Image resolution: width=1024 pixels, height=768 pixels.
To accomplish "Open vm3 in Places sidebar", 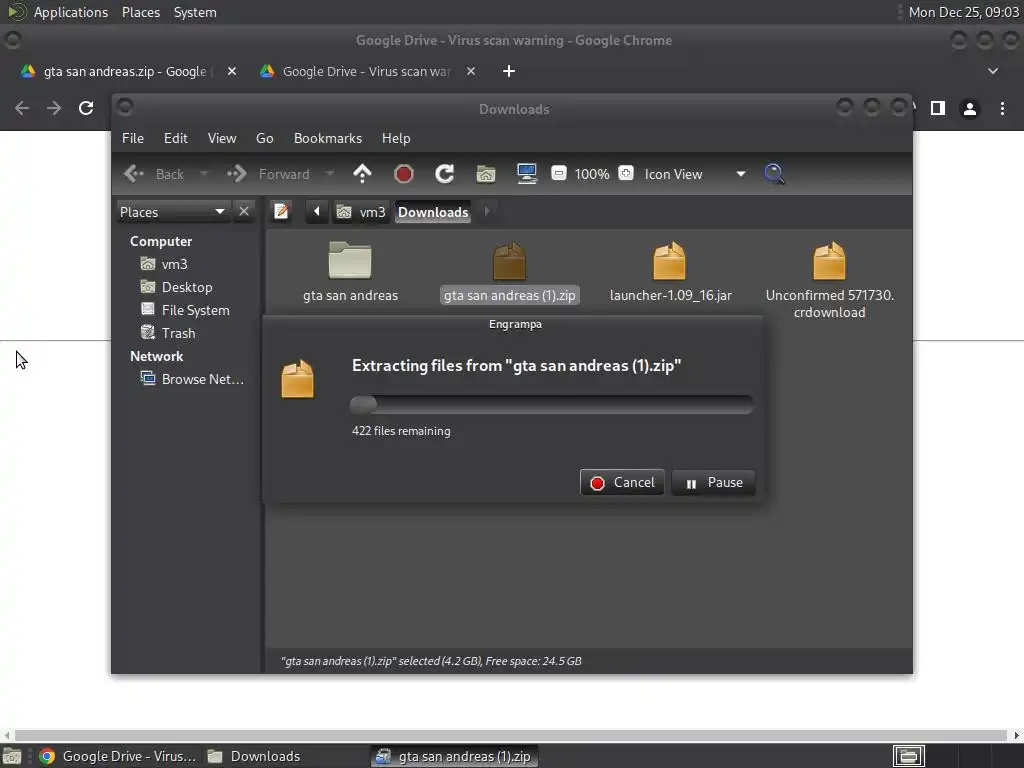I will point(174,264).
